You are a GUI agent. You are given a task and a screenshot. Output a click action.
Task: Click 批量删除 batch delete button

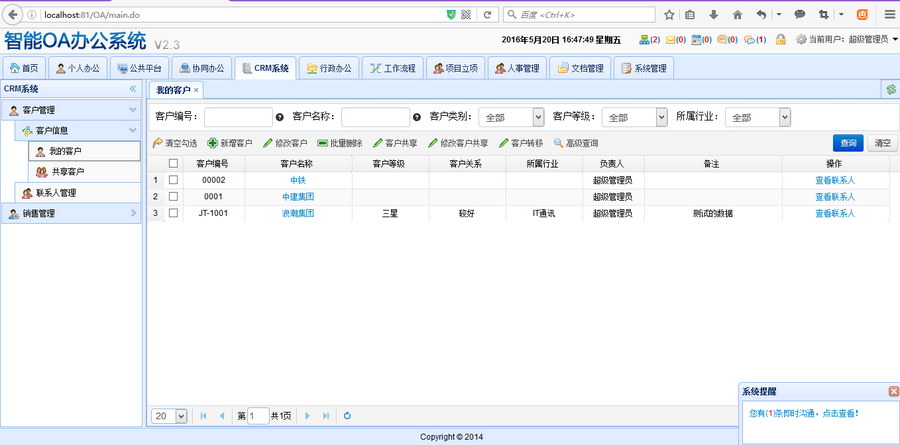[x=340, y=143]
